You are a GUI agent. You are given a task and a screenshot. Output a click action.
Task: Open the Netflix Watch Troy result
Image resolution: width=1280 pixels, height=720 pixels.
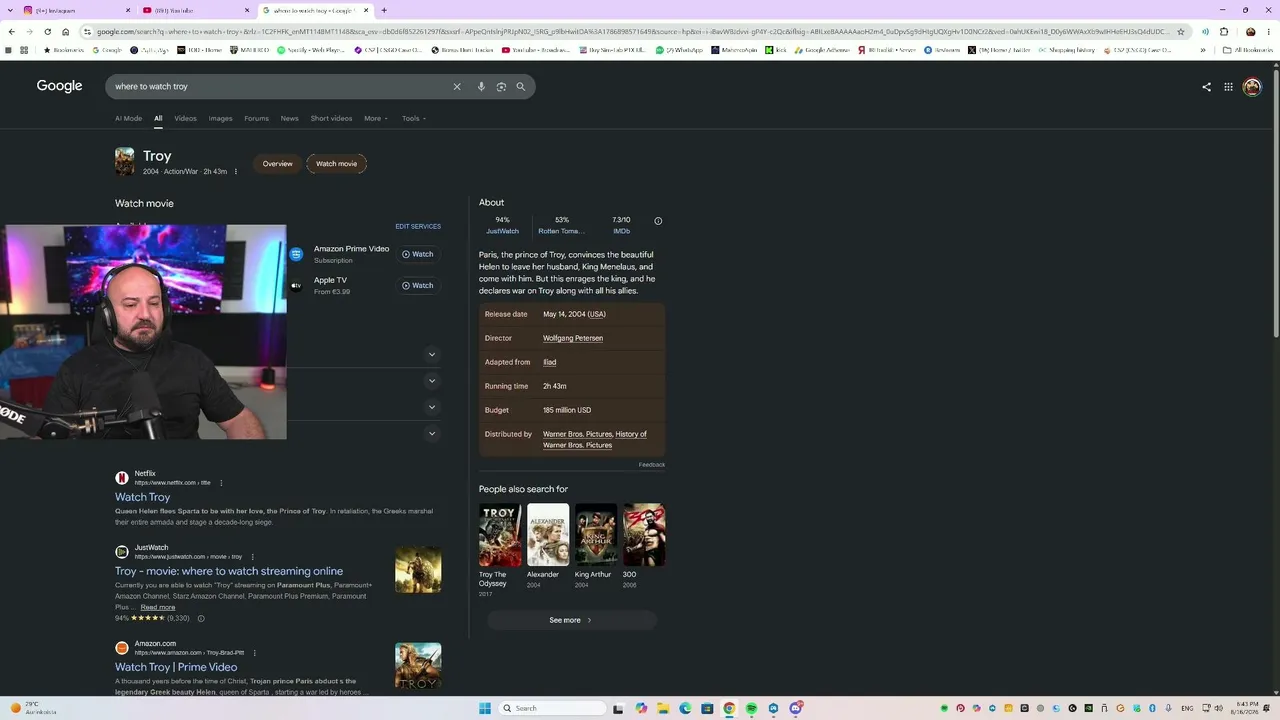[x=143, y=498]
